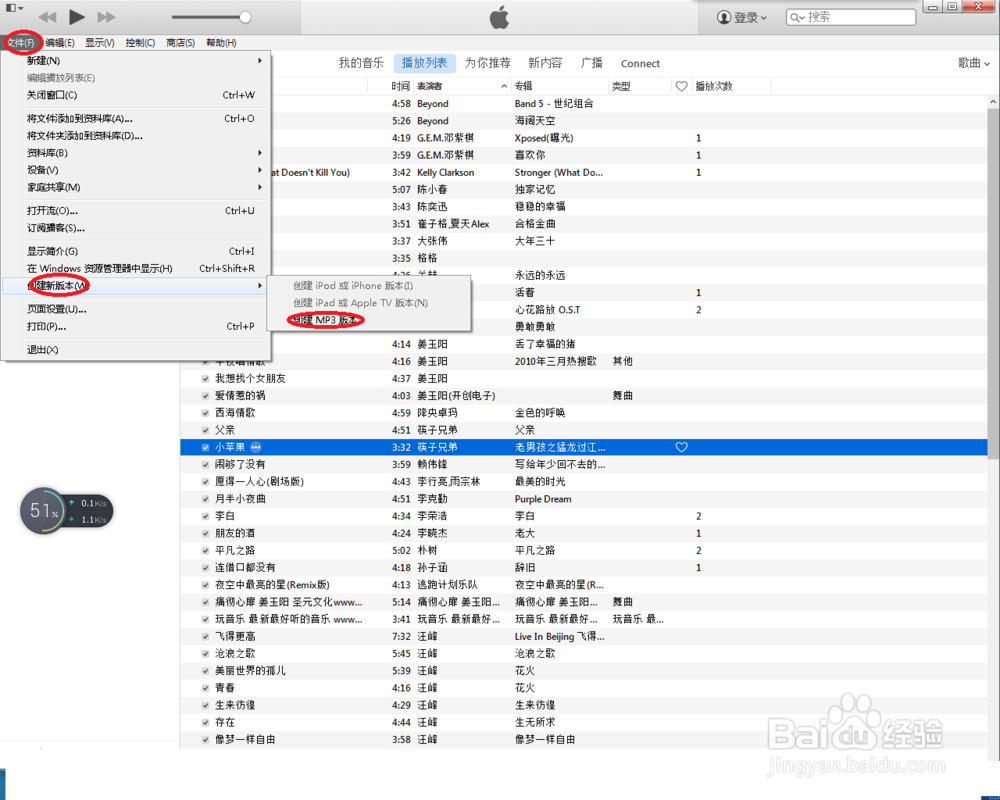This screenshot has width=1000, height=800.
Task: Expand the 创建新版本 submenu arrow
Action: [x=260, y=285]
